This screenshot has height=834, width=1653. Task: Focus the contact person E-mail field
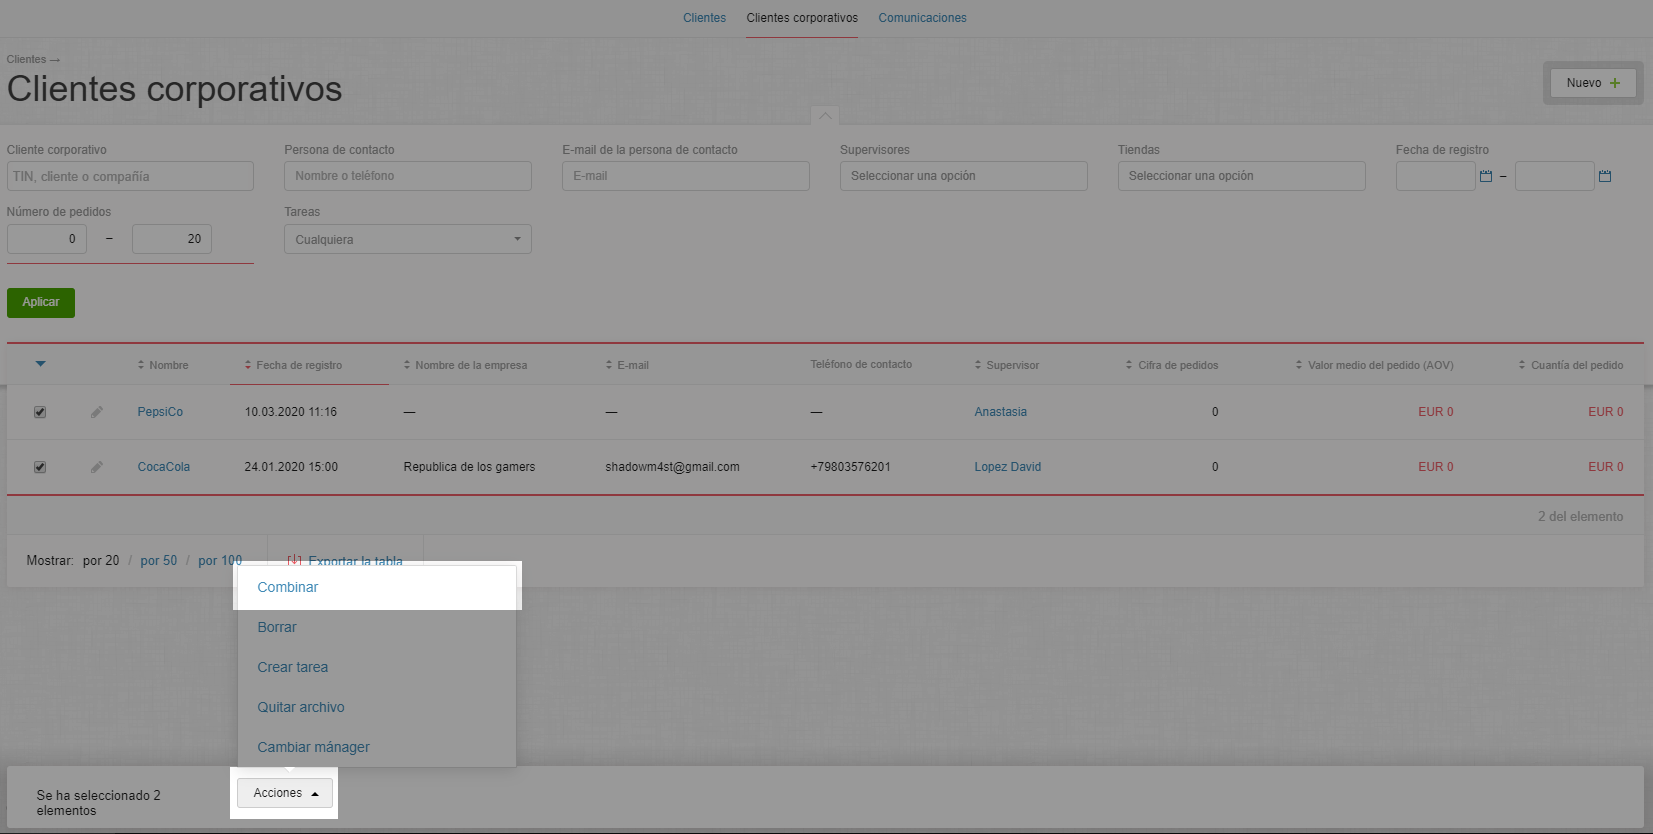click(x=686, y=176)
